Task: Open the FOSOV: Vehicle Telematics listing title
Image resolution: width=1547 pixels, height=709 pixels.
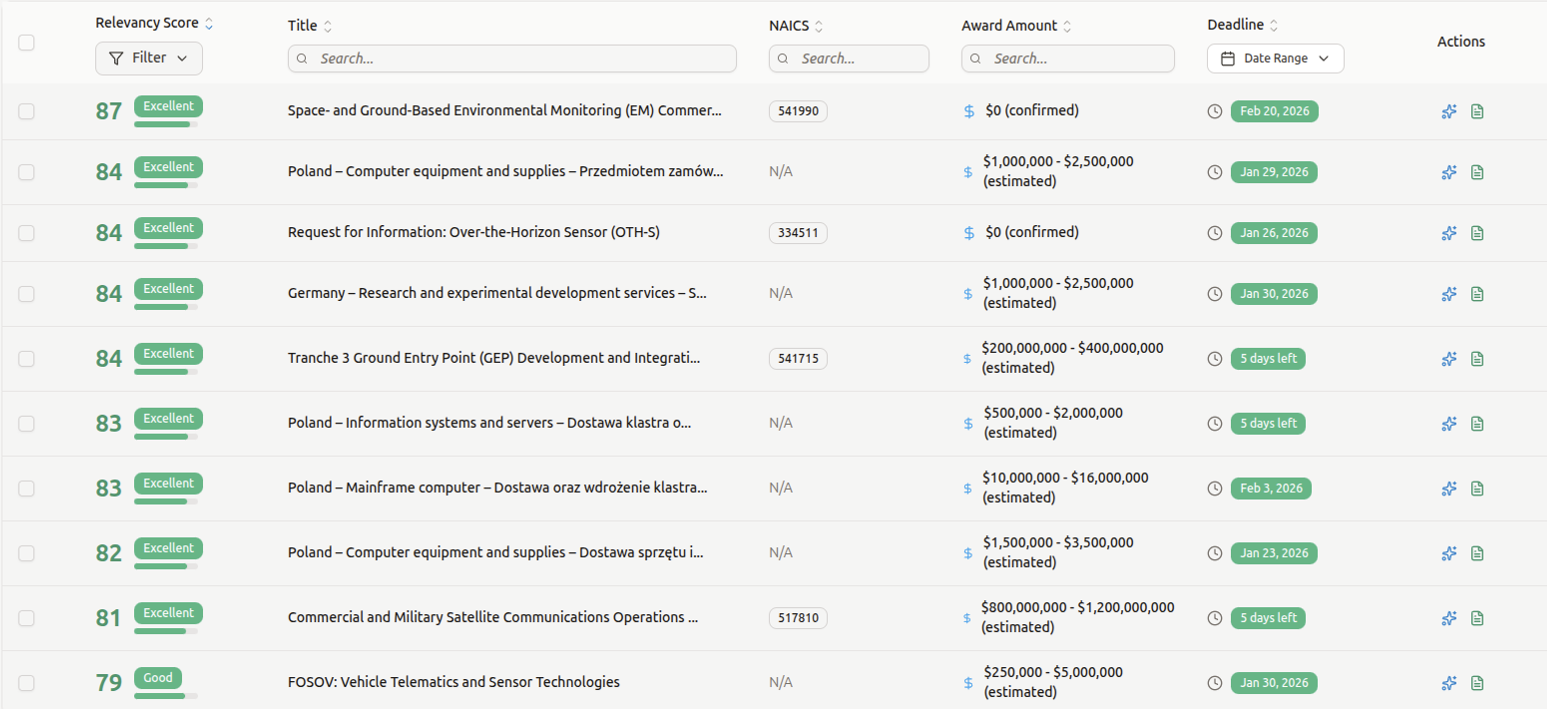Action: click(x=452, y=682)
